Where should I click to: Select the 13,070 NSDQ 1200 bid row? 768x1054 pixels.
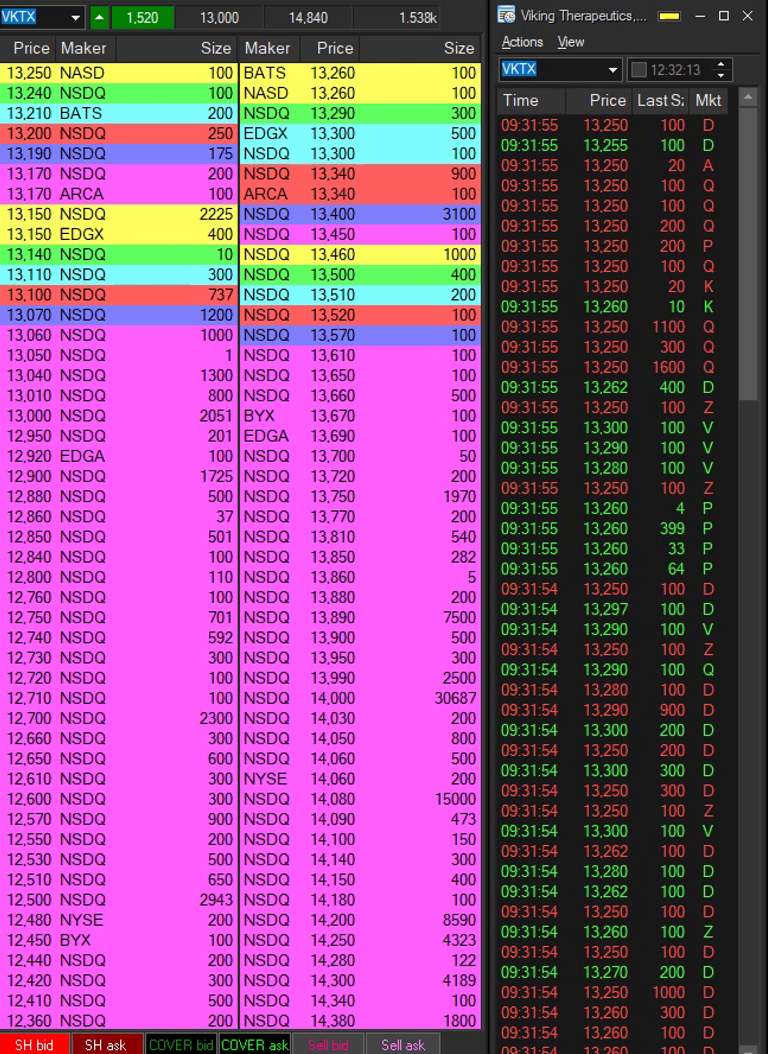[118, 315]
